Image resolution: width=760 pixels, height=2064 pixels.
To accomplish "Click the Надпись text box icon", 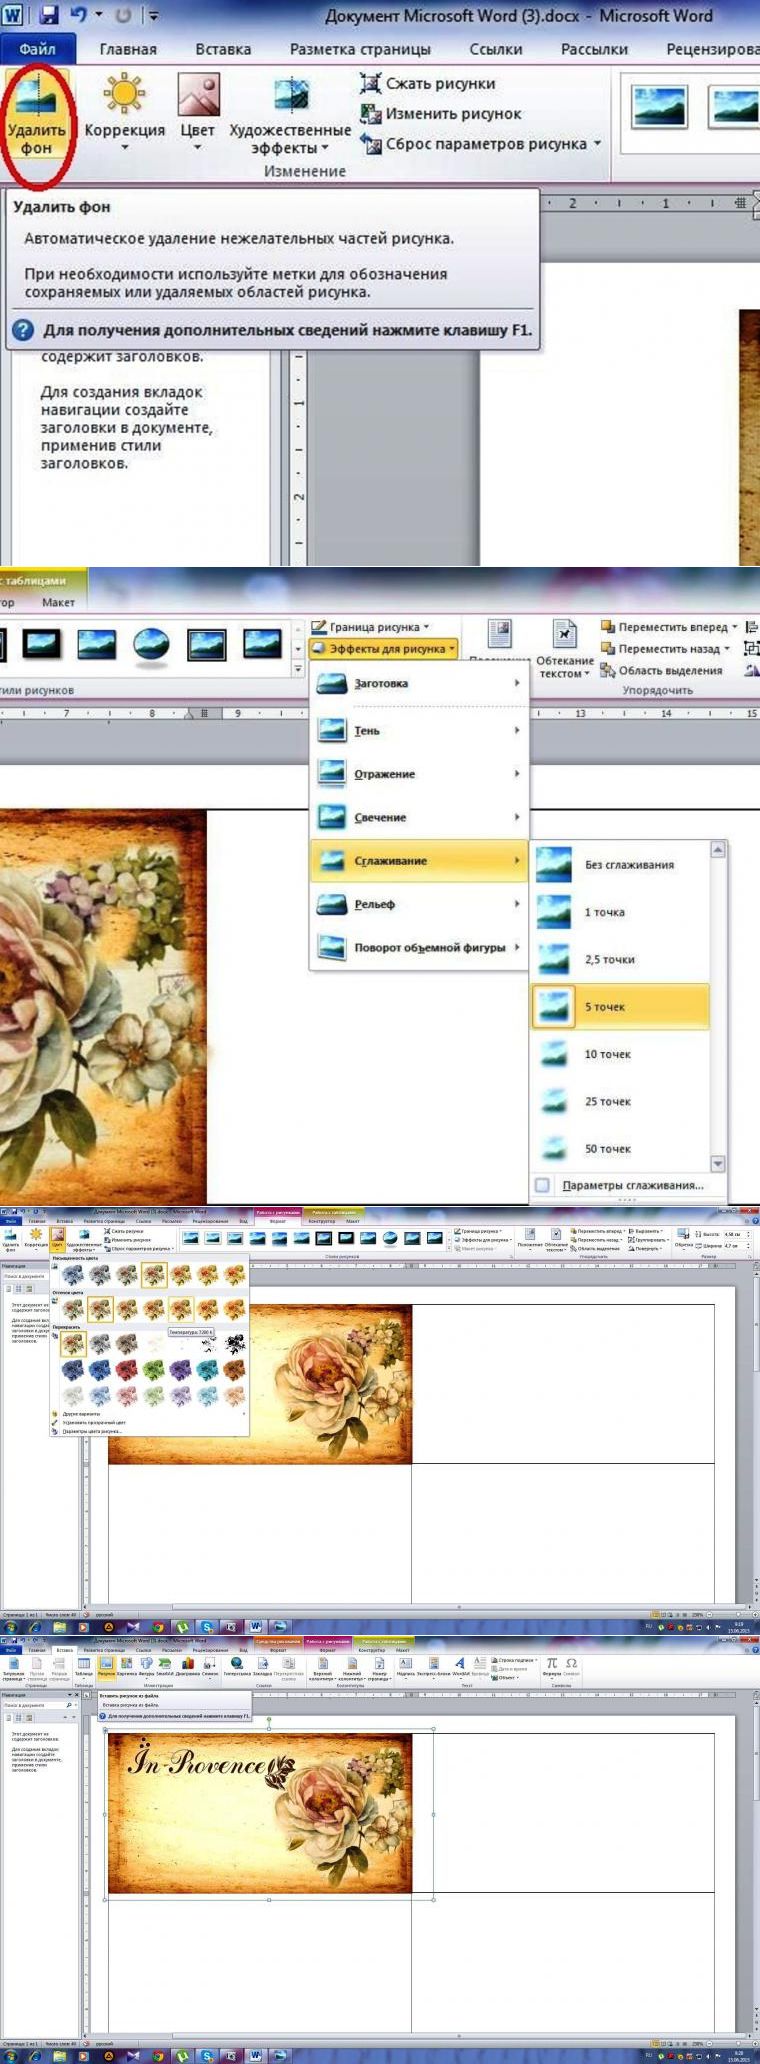I will (x=405, y=1668).
